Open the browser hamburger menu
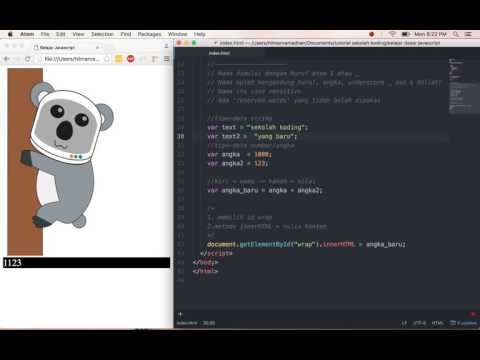The height and width of the screenshot is (360, 480). pos(167,59)
